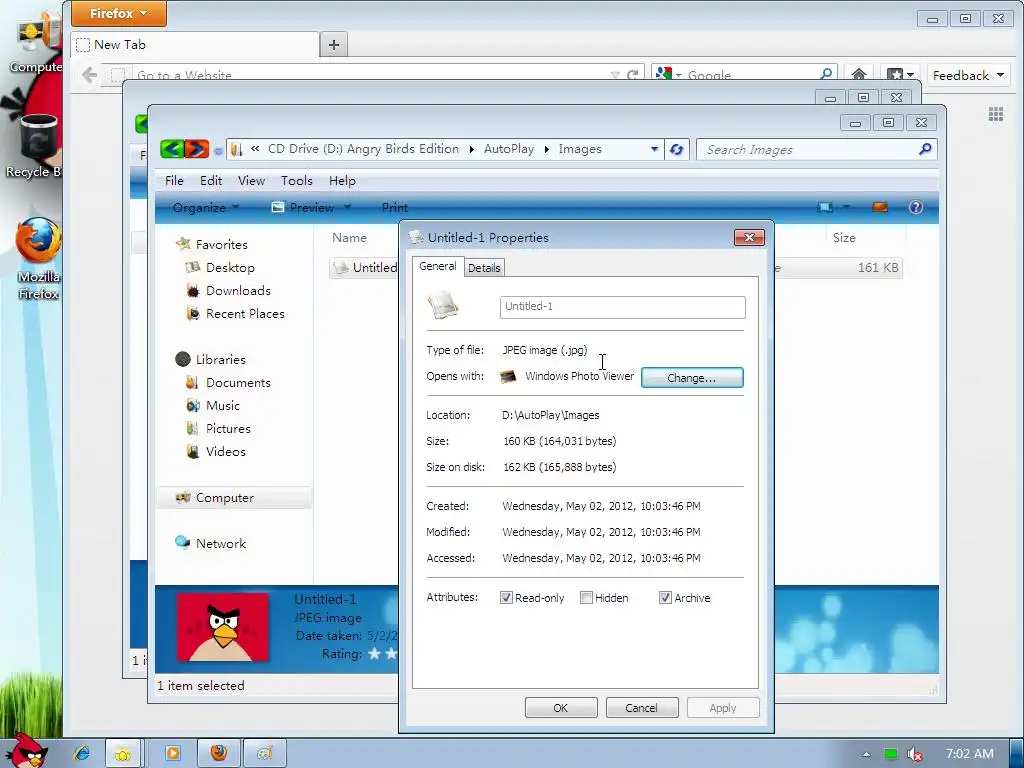The height and width of the screenshot is (768, 1024).
Task: Open a new tab with plus button
Action: 334,45
